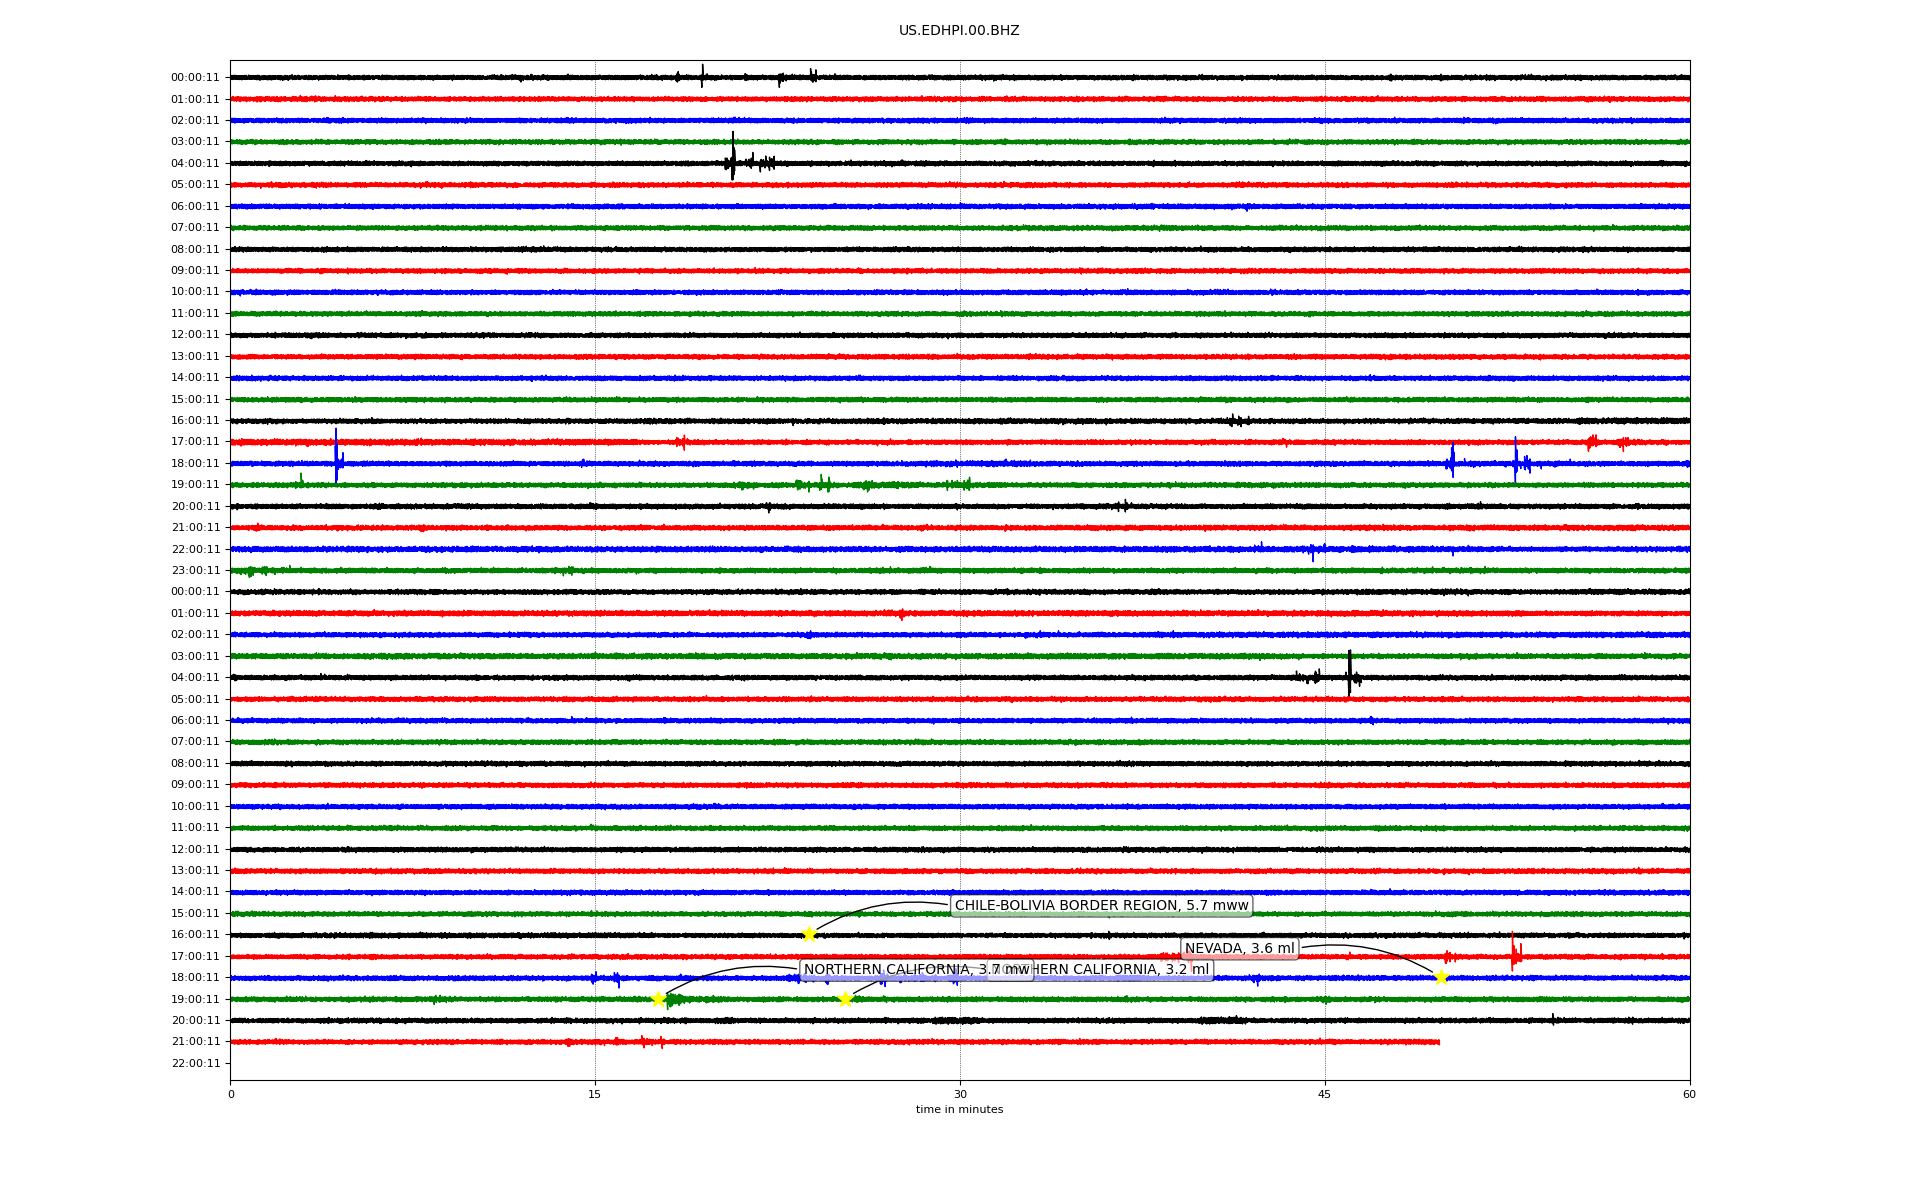Select the 30 minute axis tick label
Screen dimensions: 1920x1200
pos(960,1094)
